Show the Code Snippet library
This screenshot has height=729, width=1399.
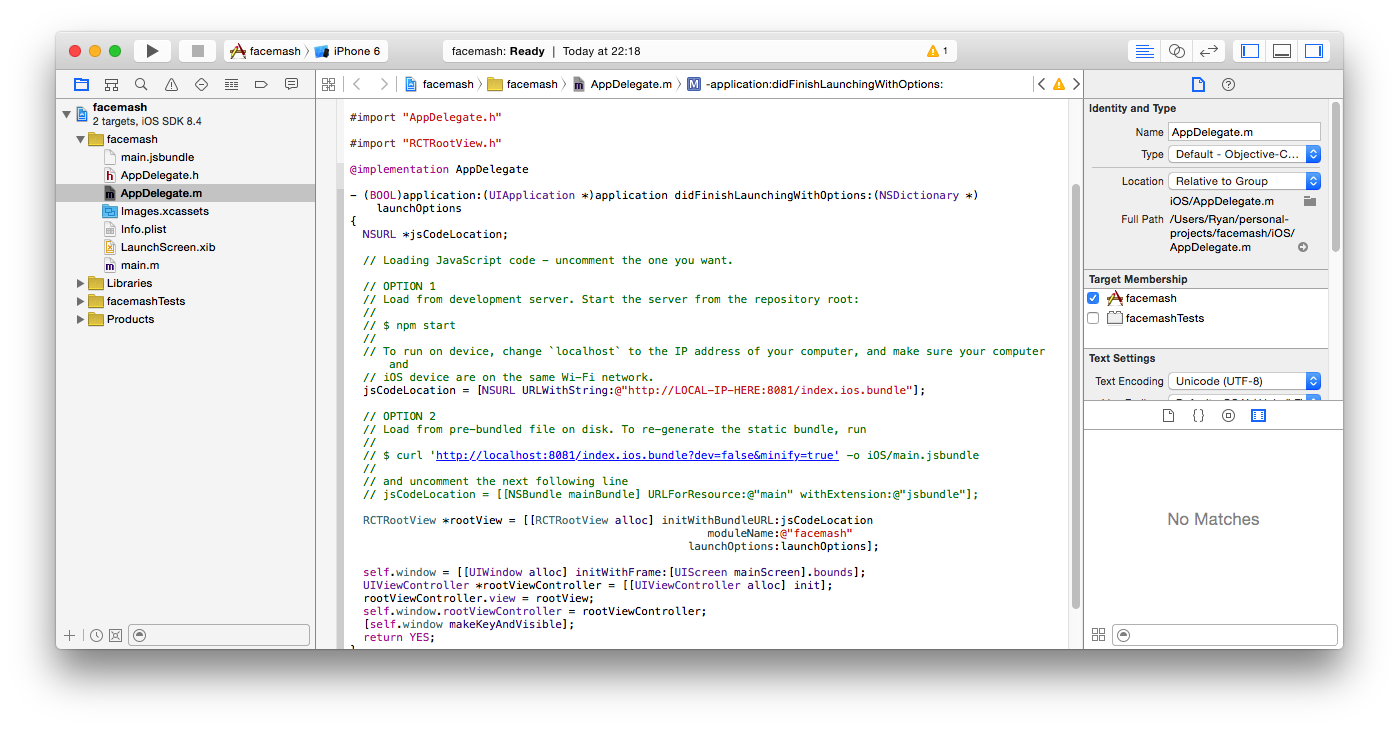coord(1198,415)
